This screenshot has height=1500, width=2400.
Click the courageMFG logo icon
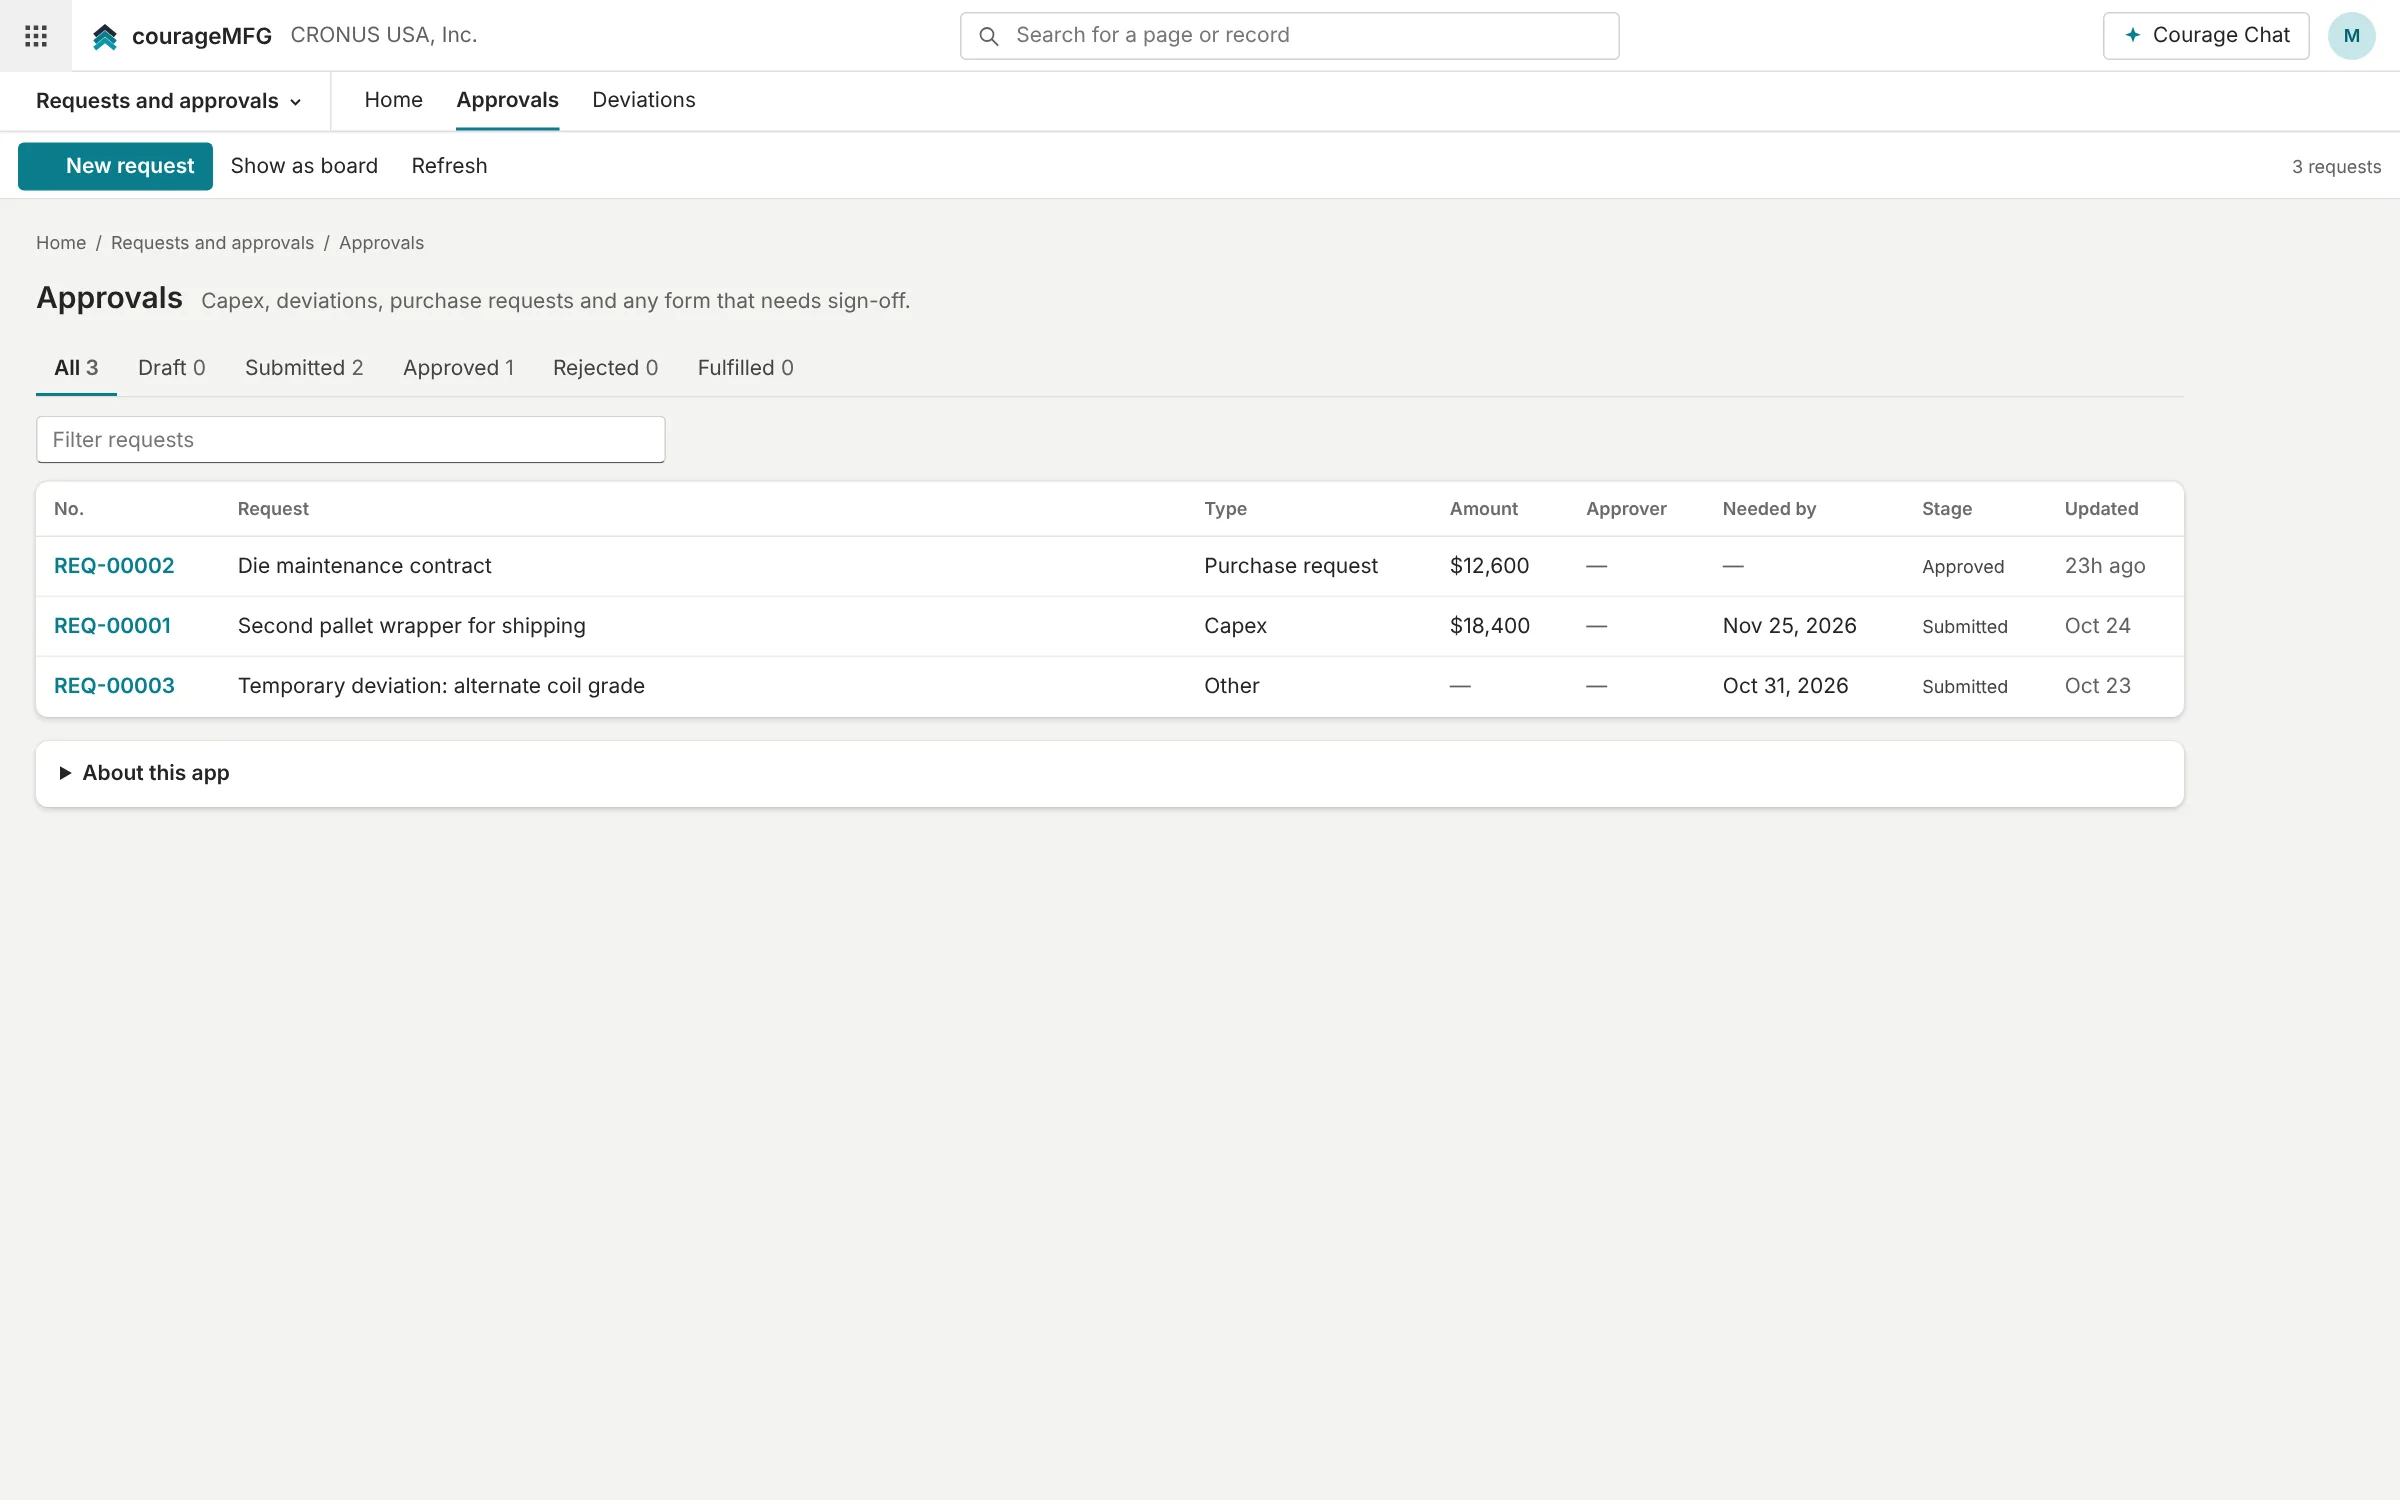[105, 37]
